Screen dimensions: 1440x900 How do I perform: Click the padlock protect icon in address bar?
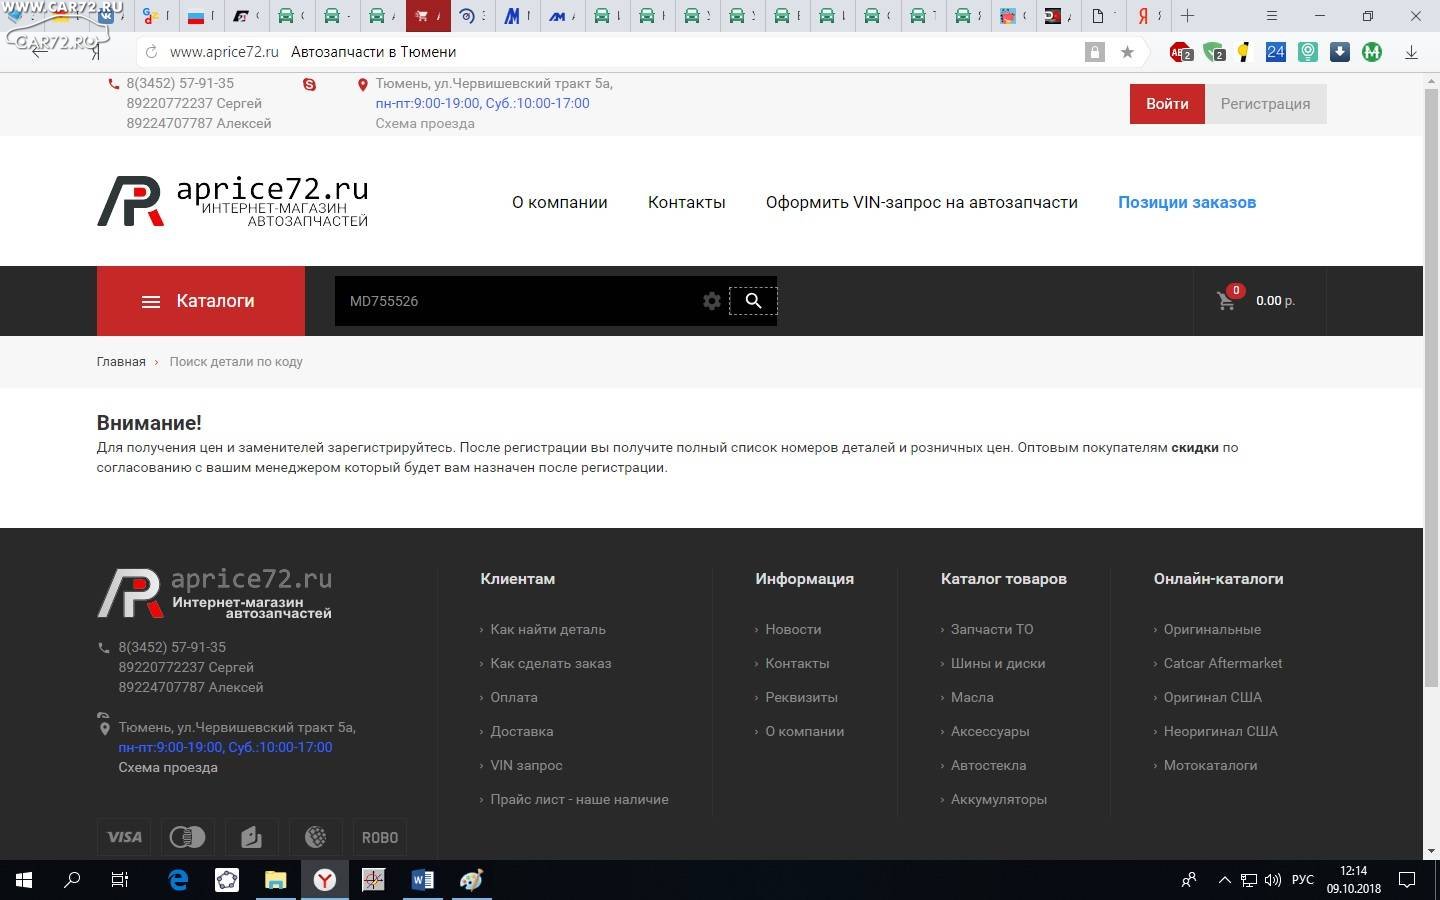(1095, 52)
